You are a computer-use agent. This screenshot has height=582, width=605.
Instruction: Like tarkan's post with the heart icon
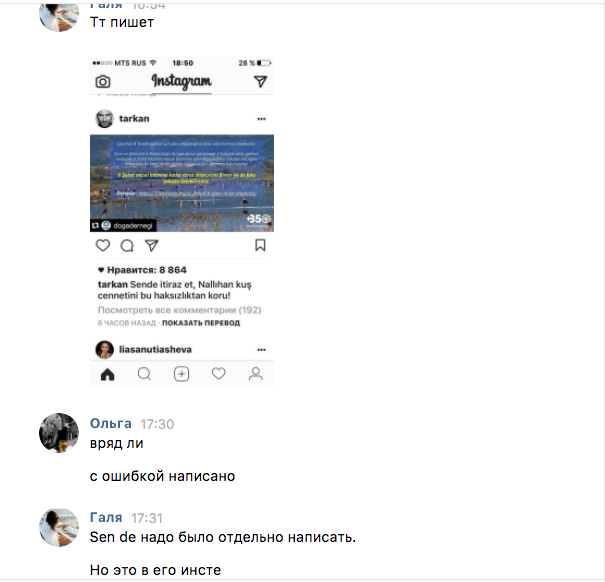click(103, 245)
